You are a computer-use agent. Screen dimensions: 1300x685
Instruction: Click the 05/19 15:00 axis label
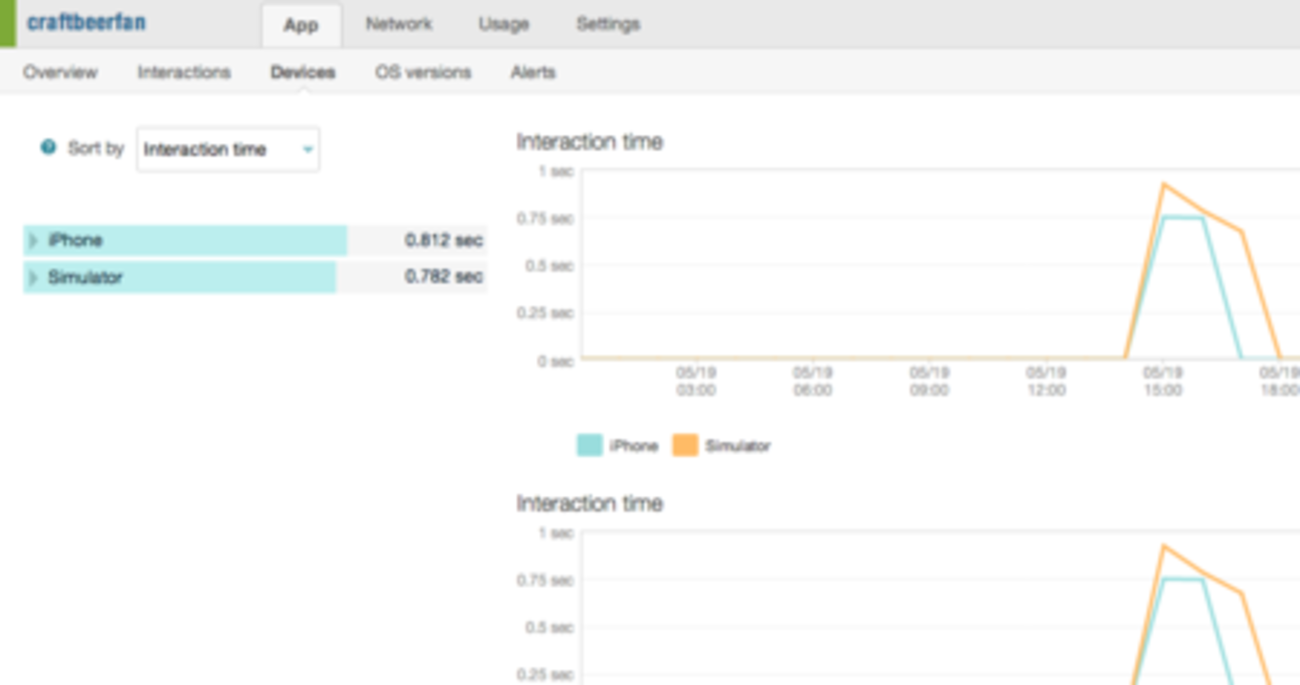[x=1162, y=381]
